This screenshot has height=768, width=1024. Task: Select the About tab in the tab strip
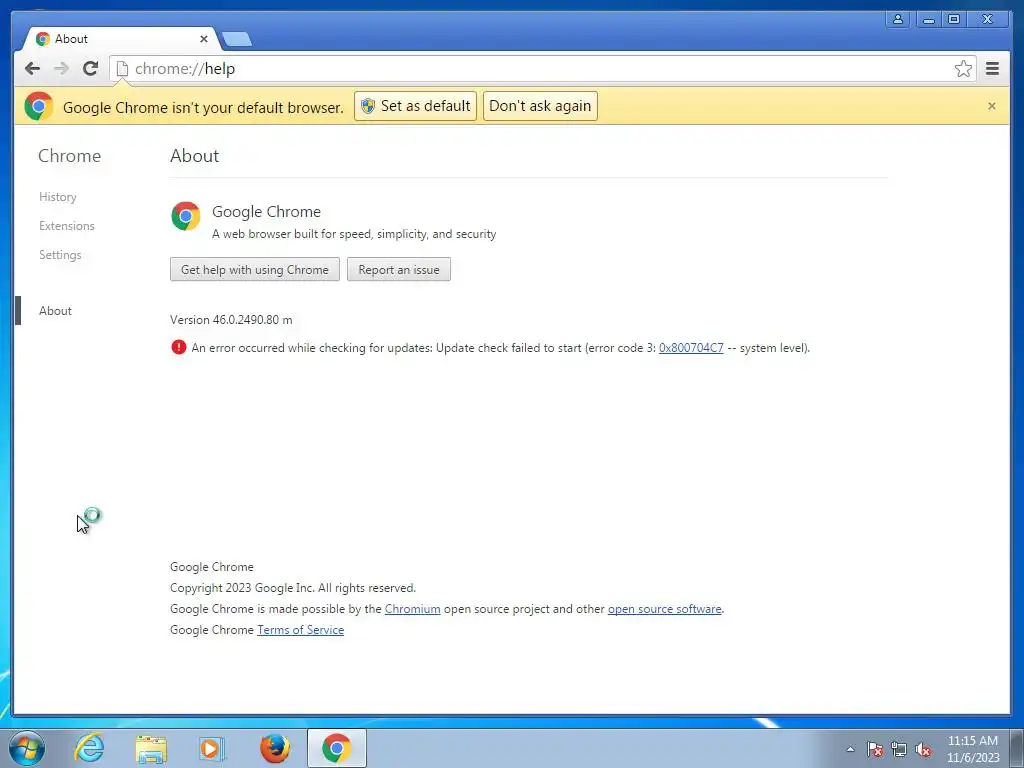point(121,39)
